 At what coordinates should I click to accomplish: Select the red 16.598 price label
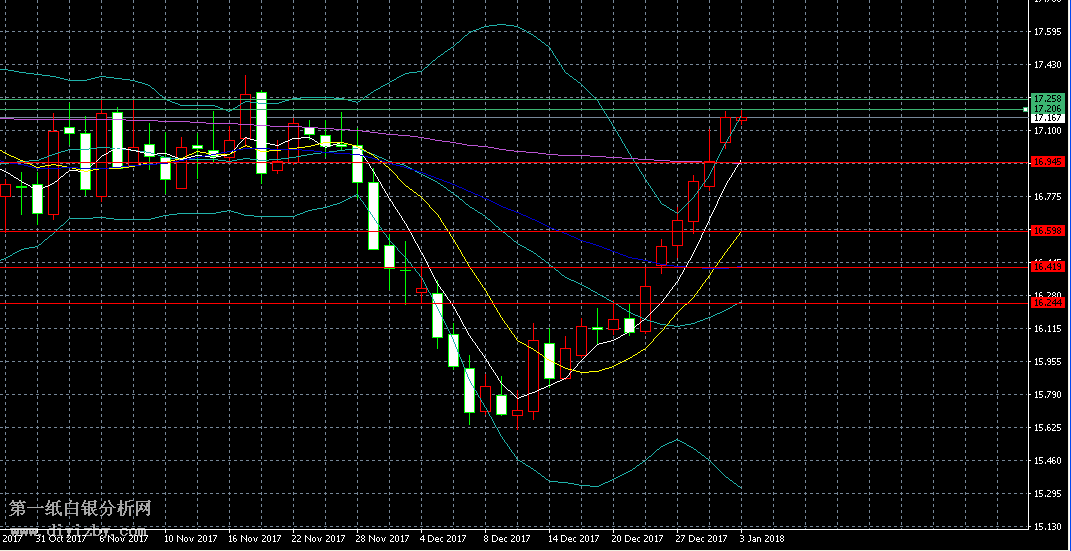[1048, 231]
